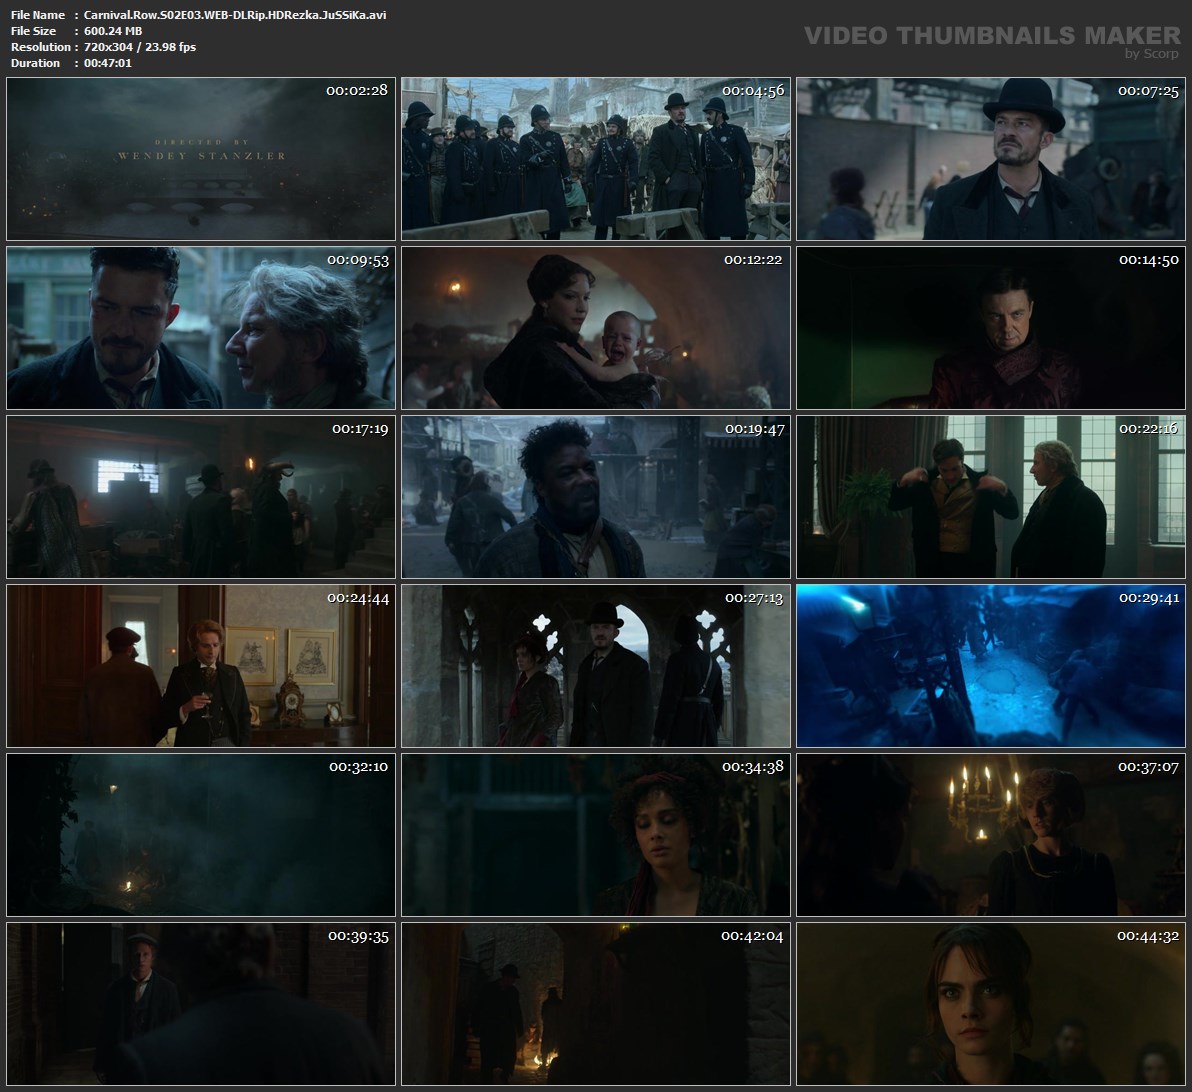This screenshot has width=1192, height=1092.
Task: Click the 'File Size' label
Action: [33, 31]
